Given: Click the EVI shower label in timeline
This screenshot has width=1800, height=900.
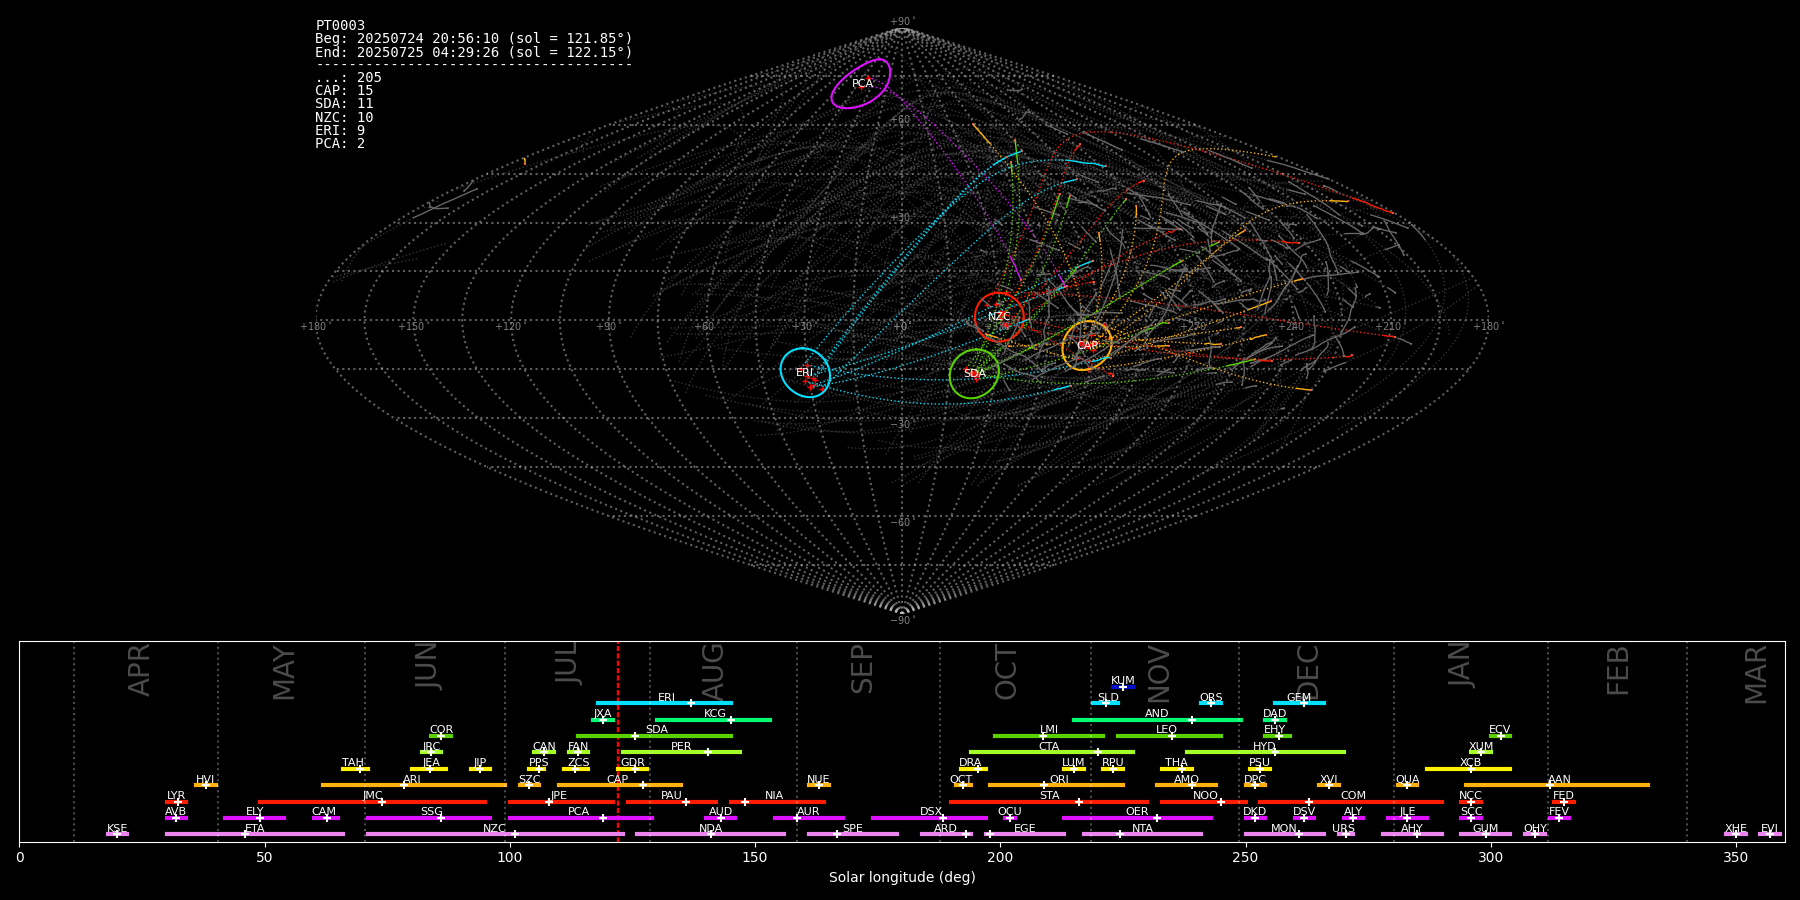Looking at the screenshot, I should click(x=1769, y=829).
